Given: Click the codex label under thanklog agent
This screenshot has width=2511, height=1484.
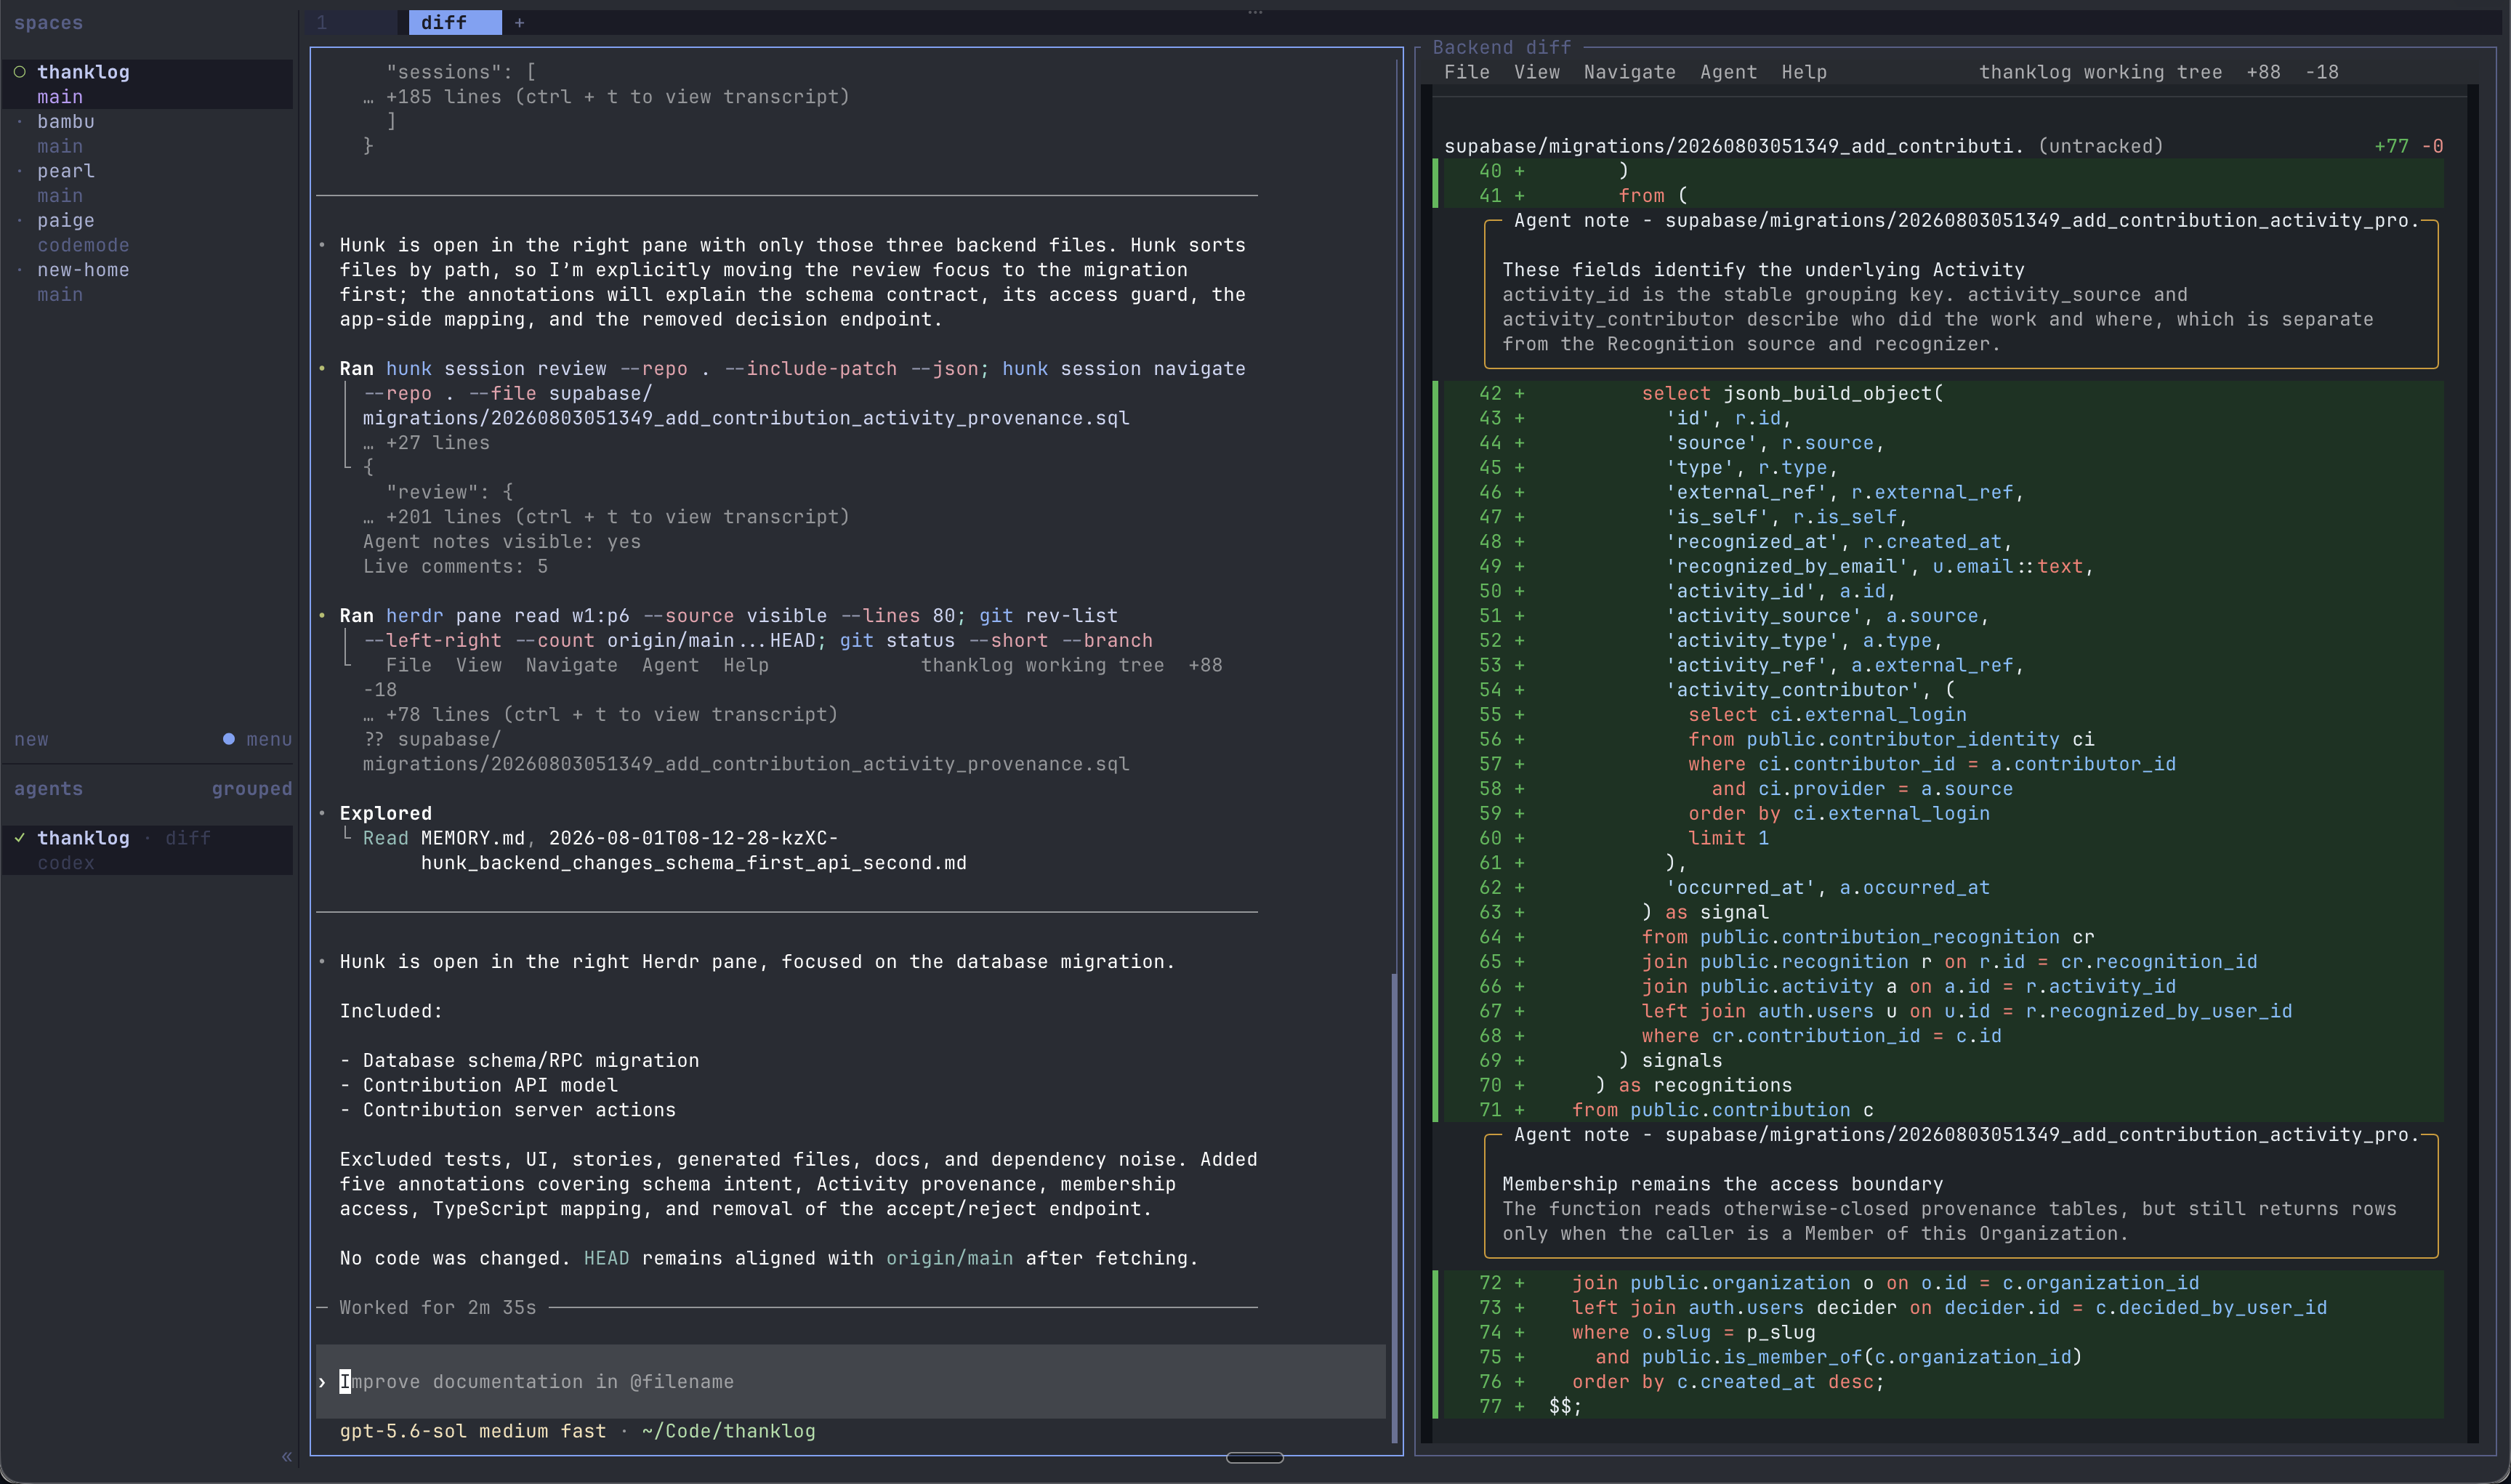Looking at the screenshot, I should point(66,863).
